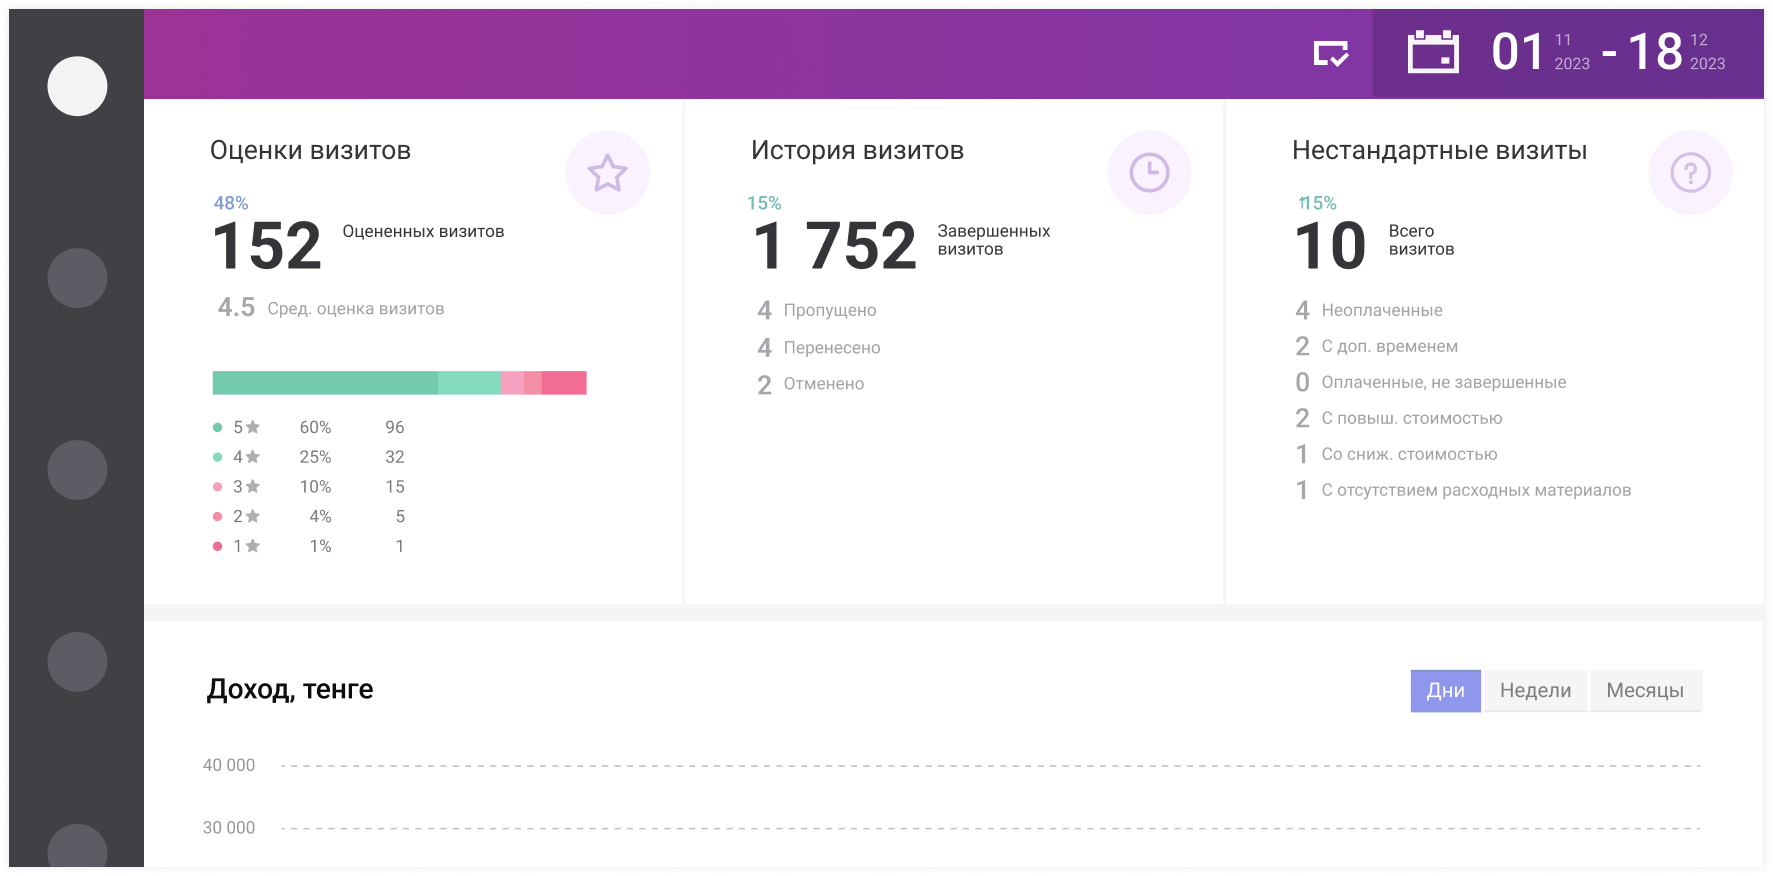Click the white profile circle in the sidebar
The image size is (1773, 876).
pyautogui.click(x=77, y=86)
